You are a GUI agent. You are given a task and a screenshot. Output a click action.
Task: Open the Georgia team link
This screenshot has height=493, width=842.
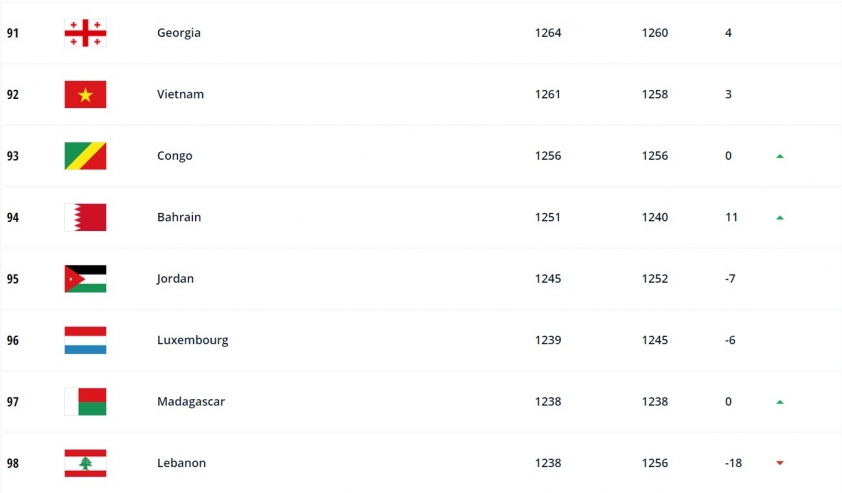[179, 33]
